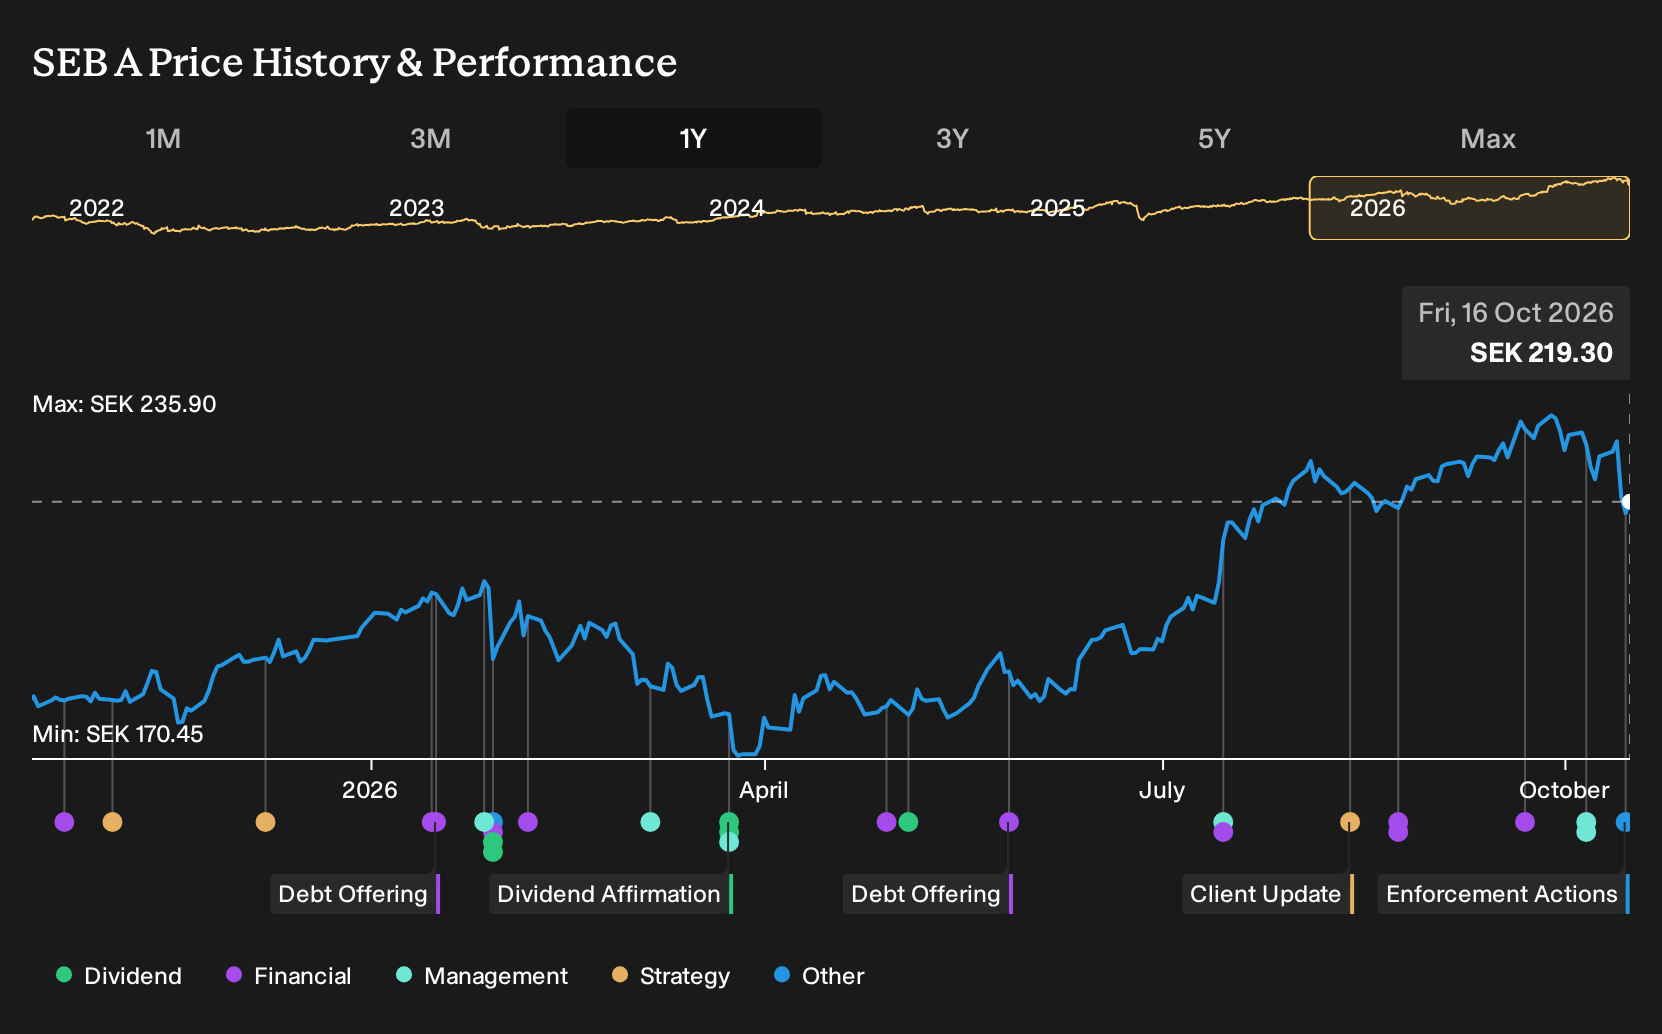Click the purple Financial marker just left of October
Screen dimensions: 1662x1034
1525,822
